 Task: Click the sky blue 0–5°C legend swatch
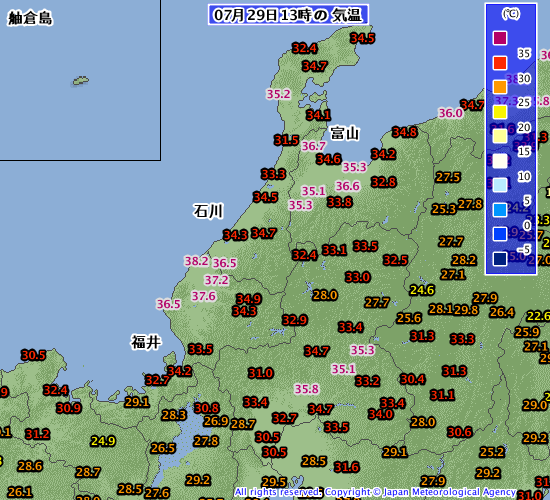click(x=500, y=209)
